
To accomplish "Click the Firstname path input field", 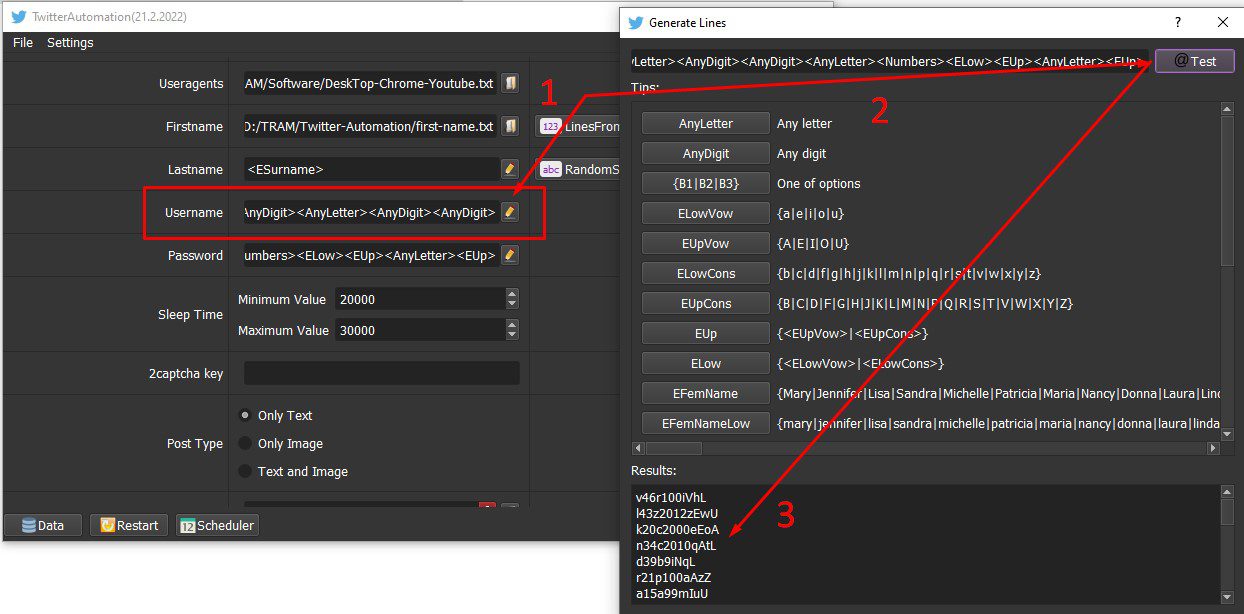I will pyautogui.click(x=370, y=126).
